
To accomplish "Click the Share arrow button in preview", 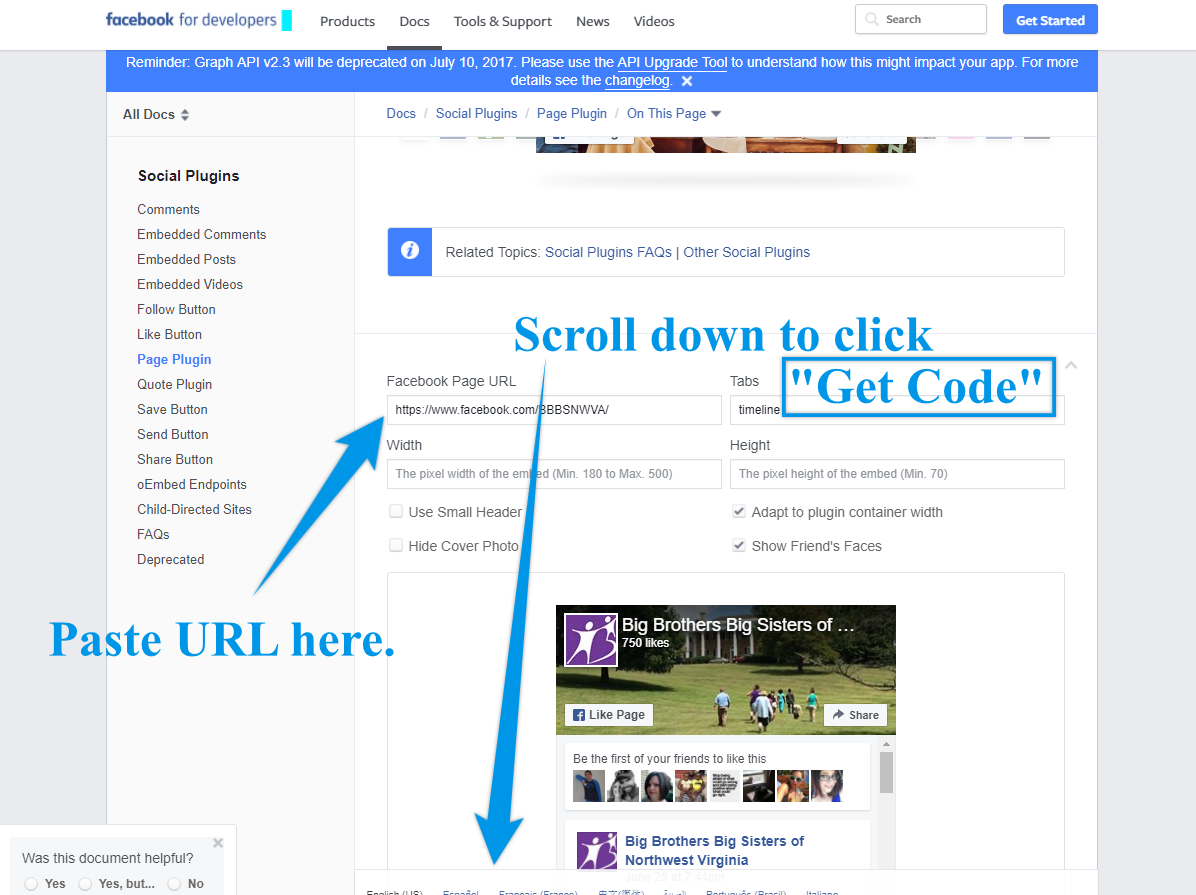I will 856,715.
